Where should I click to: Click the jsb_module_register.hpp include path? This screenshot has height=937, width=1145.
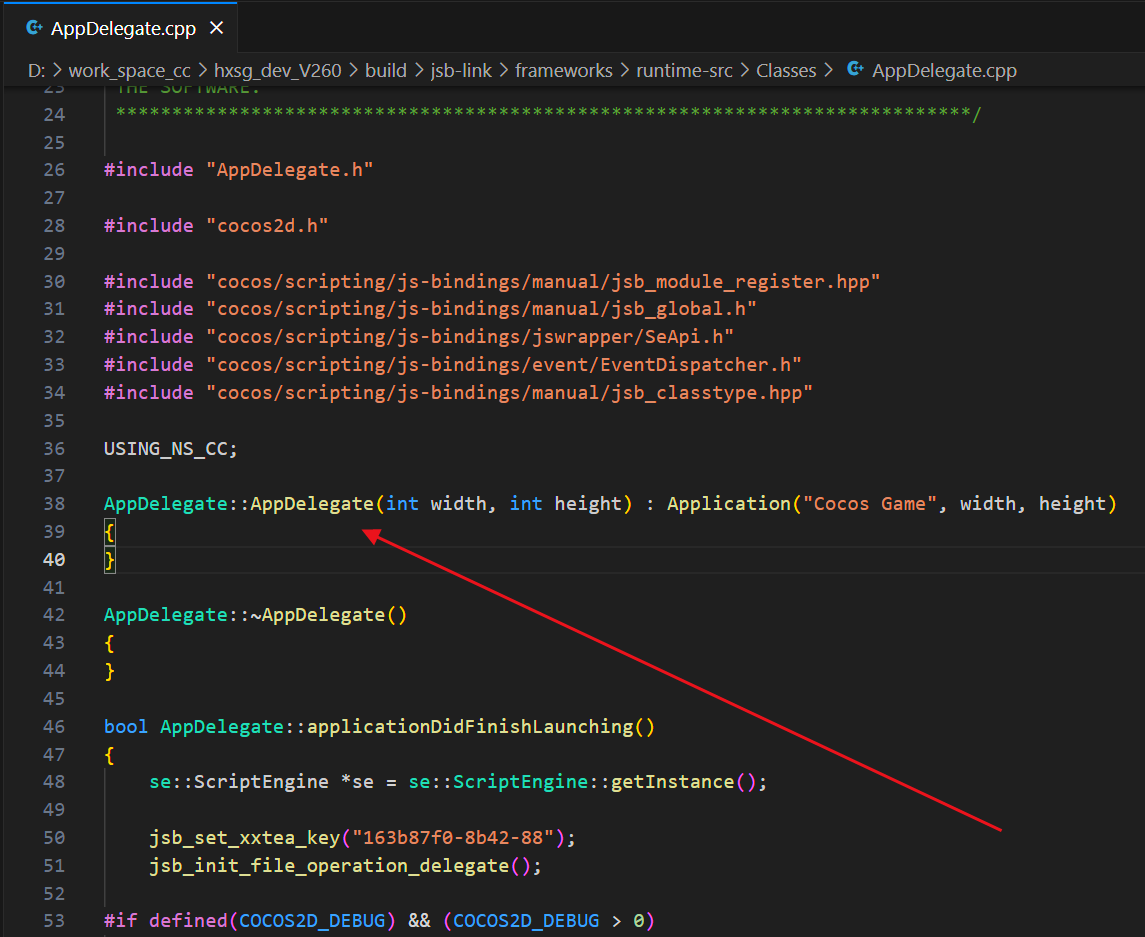pos(543,282)
